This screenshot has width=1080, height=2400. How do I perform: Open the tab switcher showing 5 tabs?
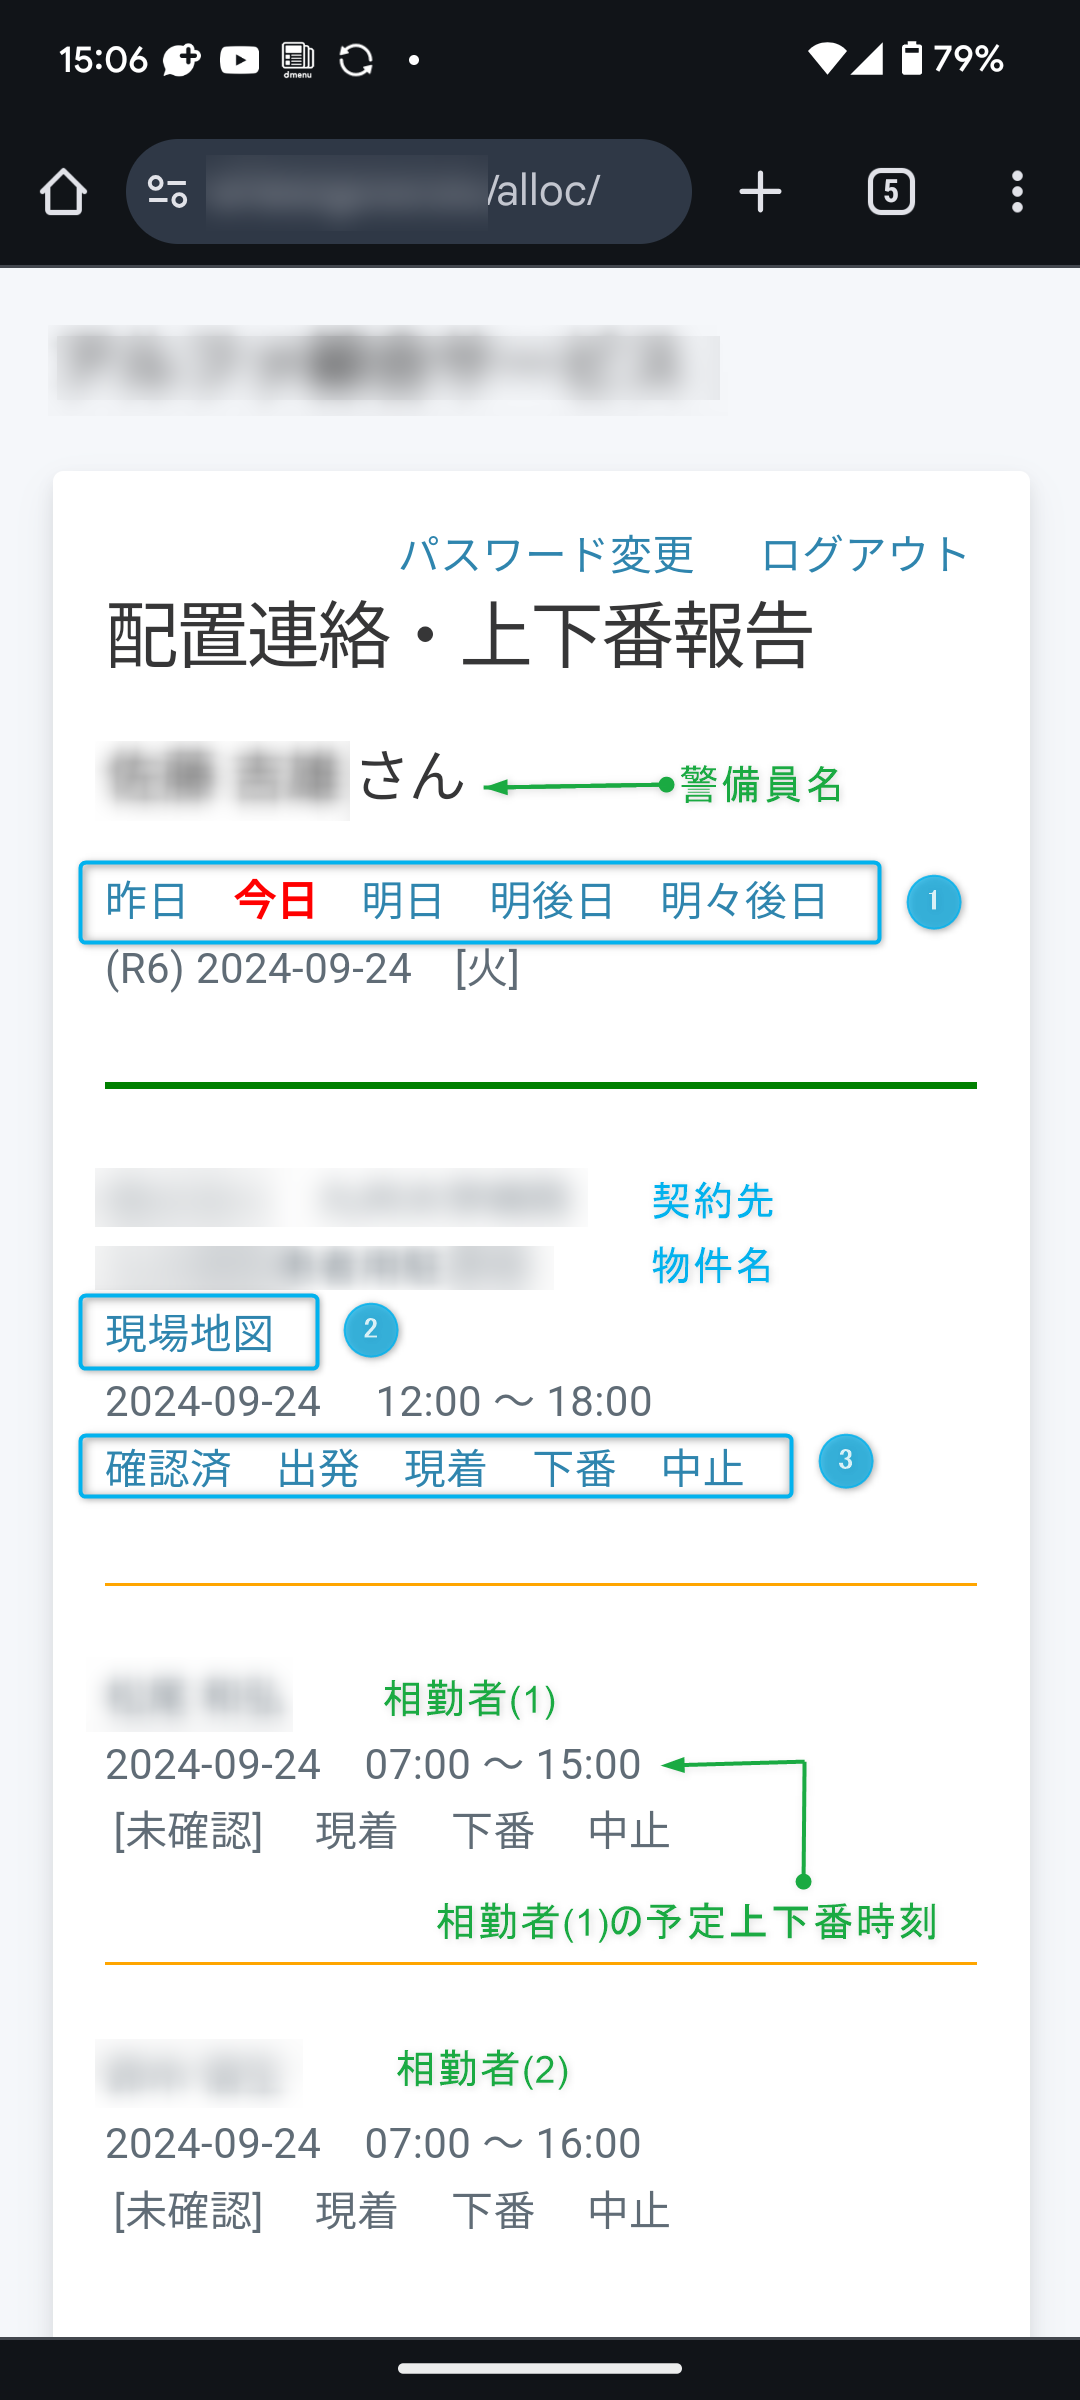891,192
